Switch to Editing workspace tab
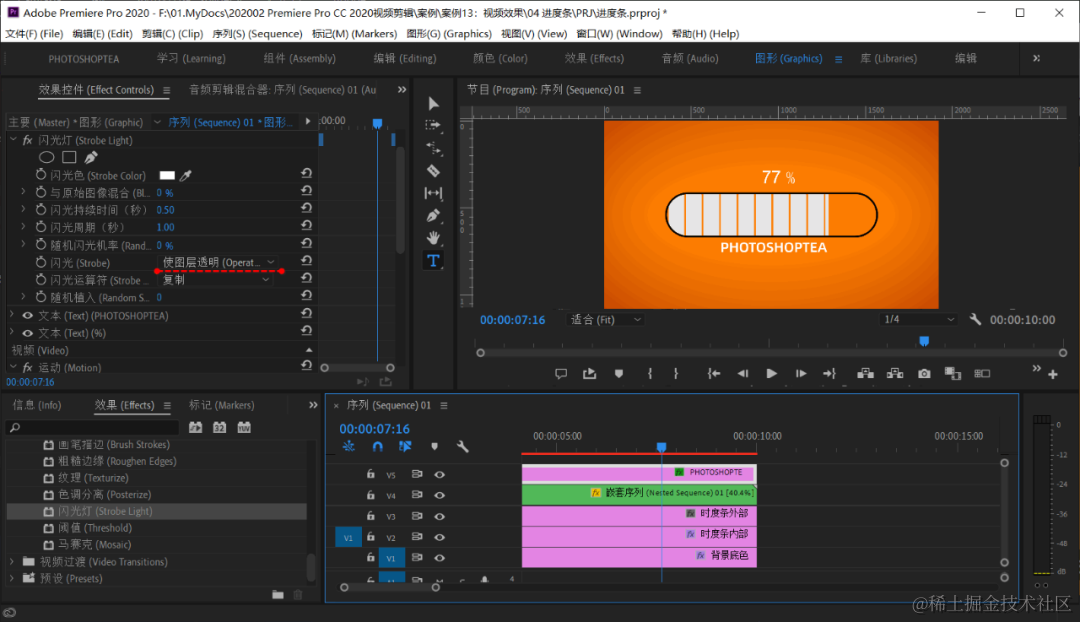This screenshot has width=1080, height=622. click(405, 59)
